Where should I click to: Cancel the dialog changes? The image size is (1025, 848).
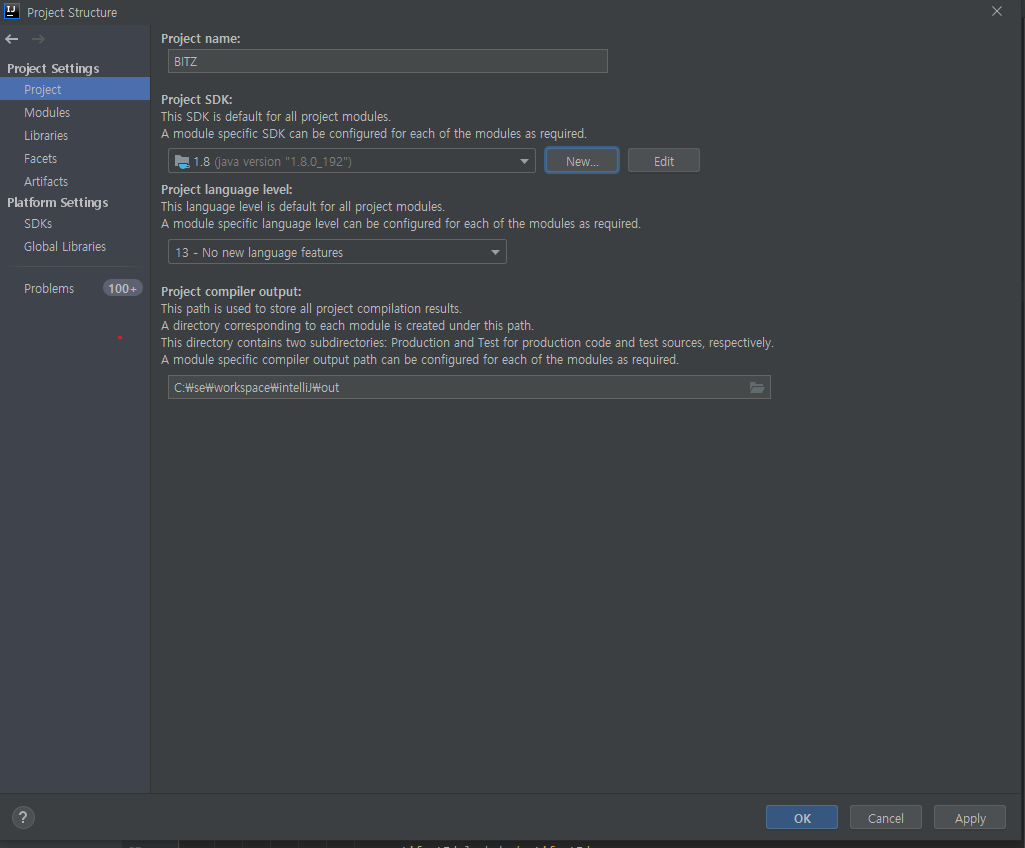pyautogui.click(x=886, y=817)
